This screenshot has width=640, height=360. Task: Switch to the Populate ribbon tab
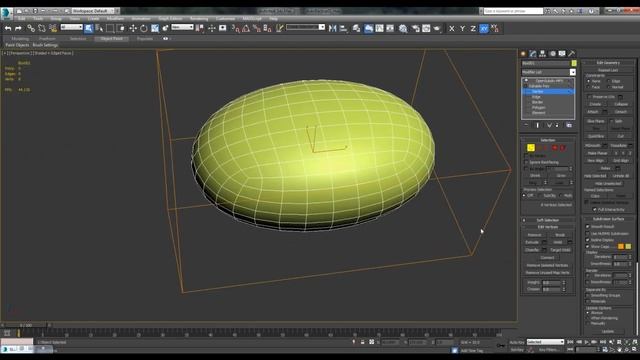[144, 39]
